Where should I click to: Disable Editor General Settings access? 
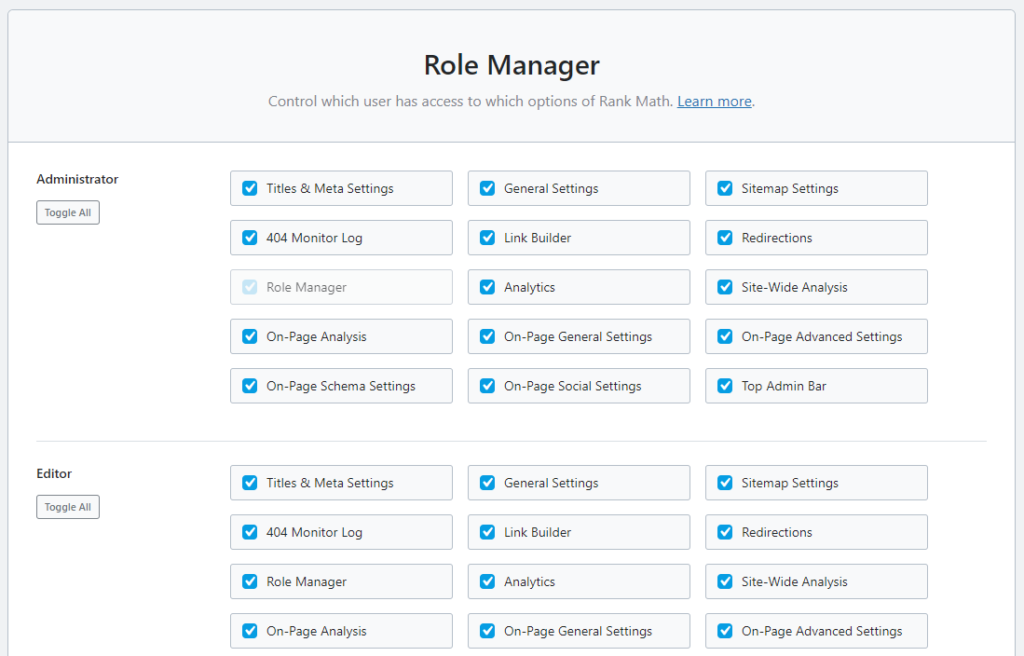tap(487, 483)
